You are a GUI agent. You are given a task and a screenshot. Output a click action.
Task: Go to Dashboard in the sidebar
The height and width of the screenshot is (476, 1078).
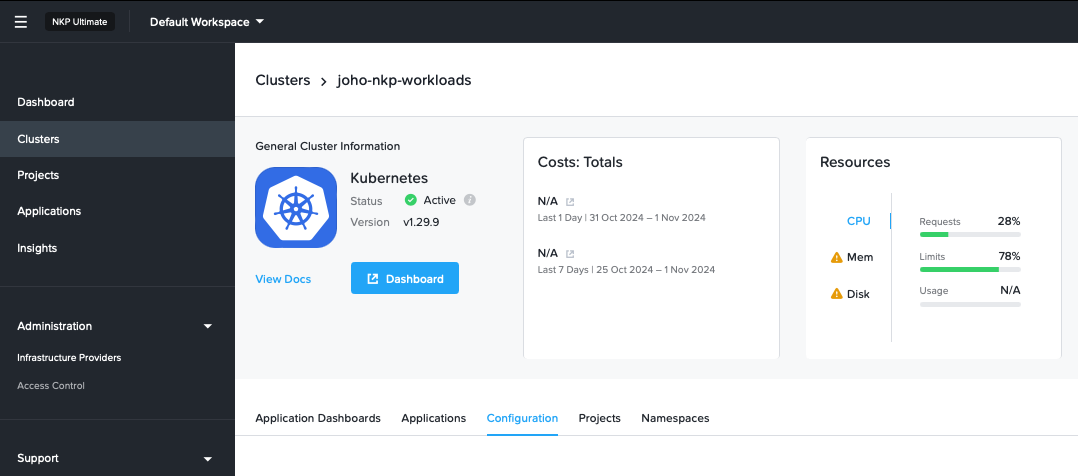pyautogui.click(x=117, y=102)
